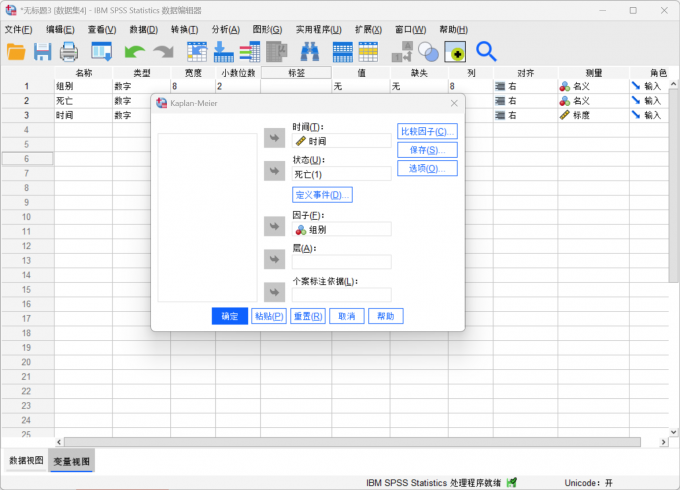Select the 因子 field containing 组别
The image size is (680, 490).
342,229
